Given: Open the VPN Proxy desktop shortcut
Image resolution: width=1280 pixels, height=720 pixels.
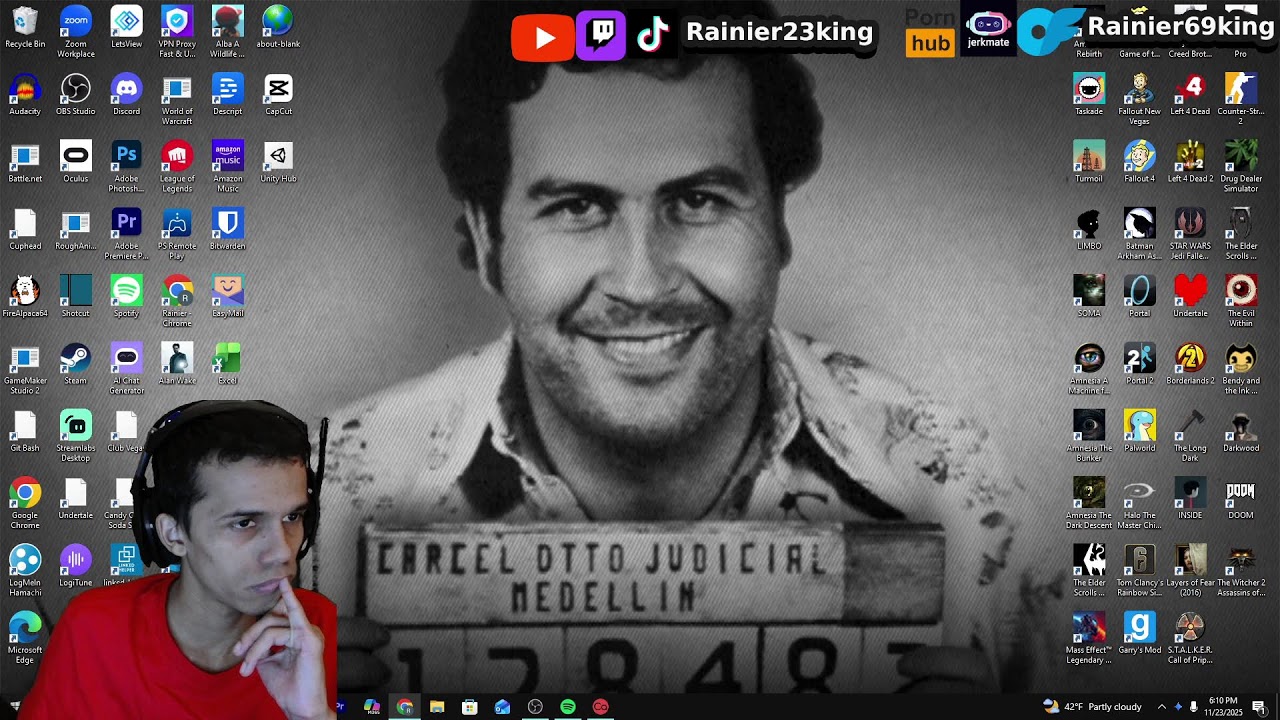Looking at the screenshot, I should click(x=177, y=31).
